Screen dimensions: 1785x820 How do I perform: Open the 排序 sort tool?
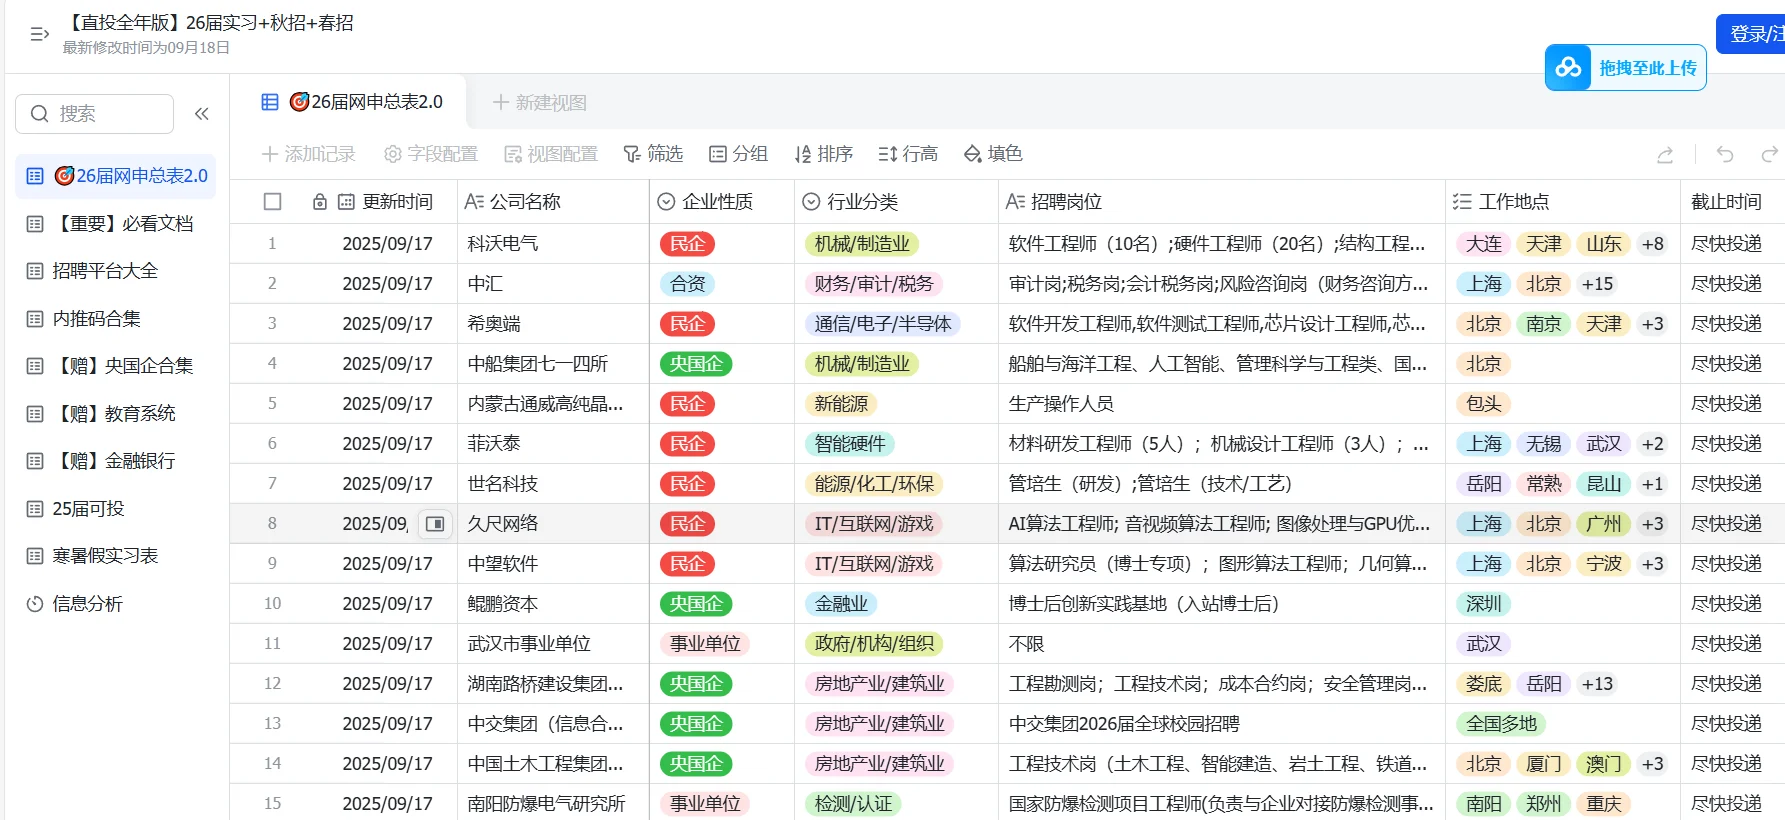tap(823, 154)
